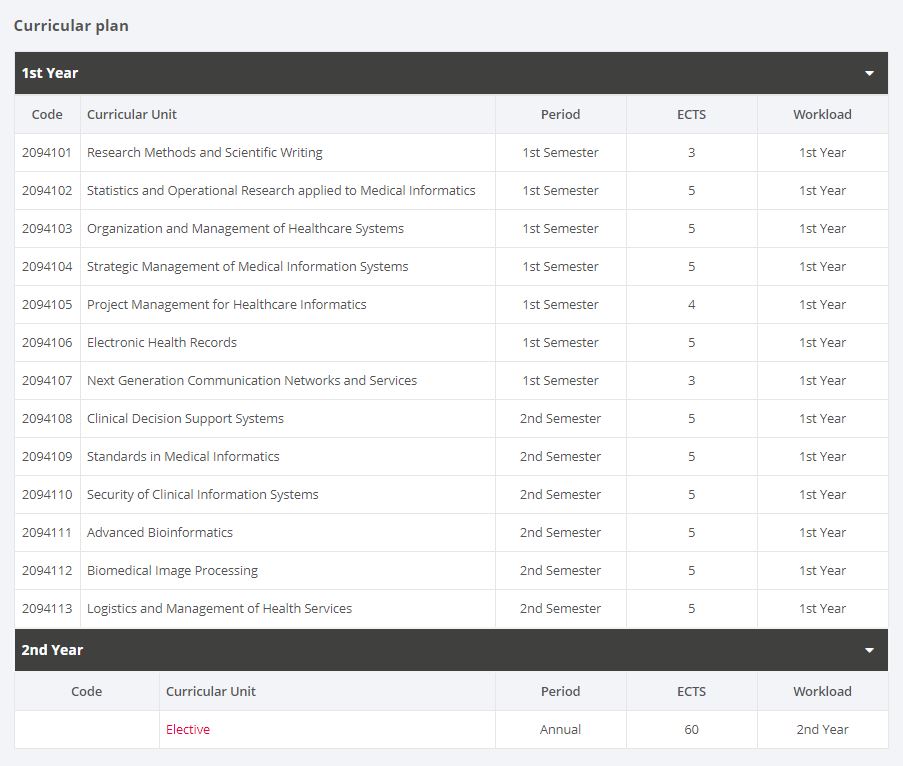Click ECTS 3 in Research Methods row

click(692, 153)
